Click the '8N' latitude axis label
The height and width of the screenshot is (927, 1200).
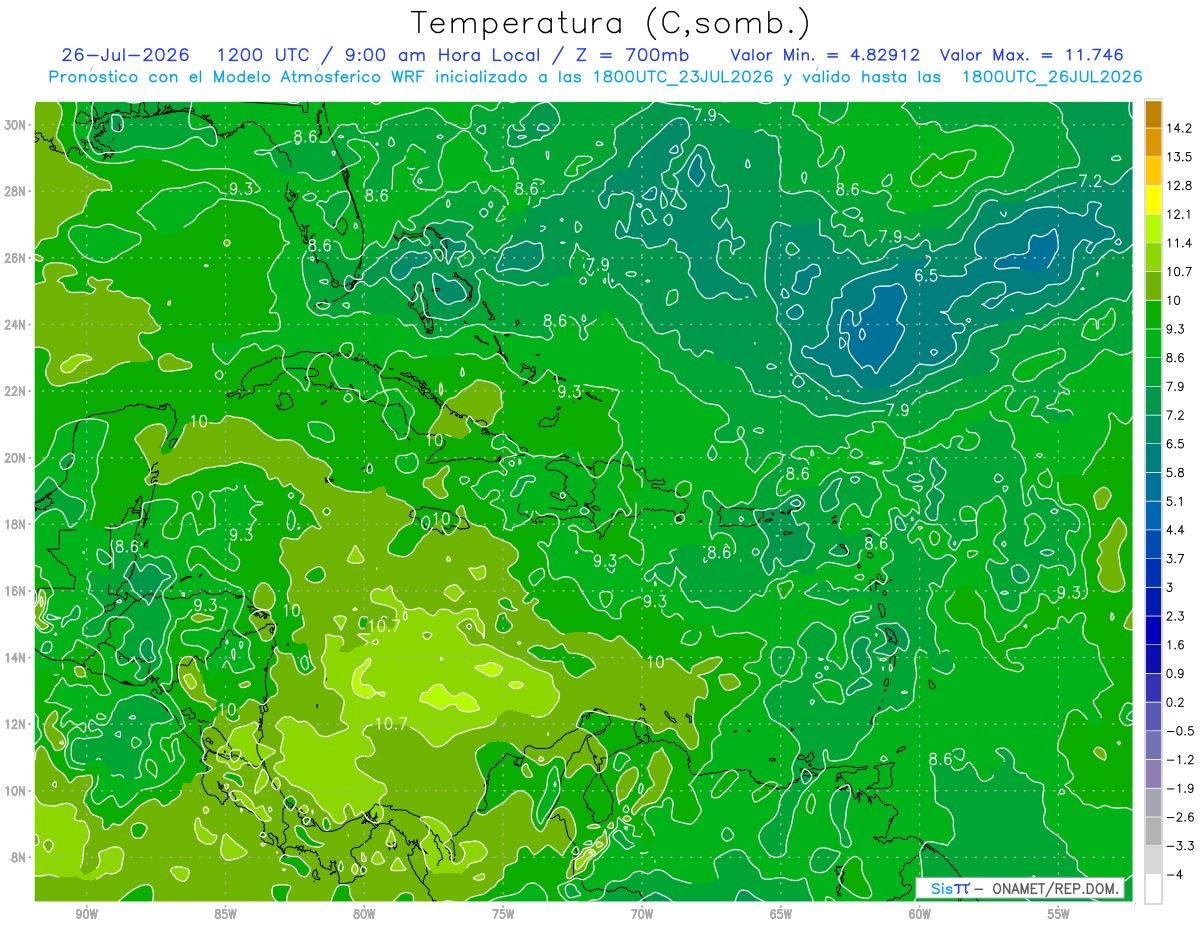pos(20,858)
